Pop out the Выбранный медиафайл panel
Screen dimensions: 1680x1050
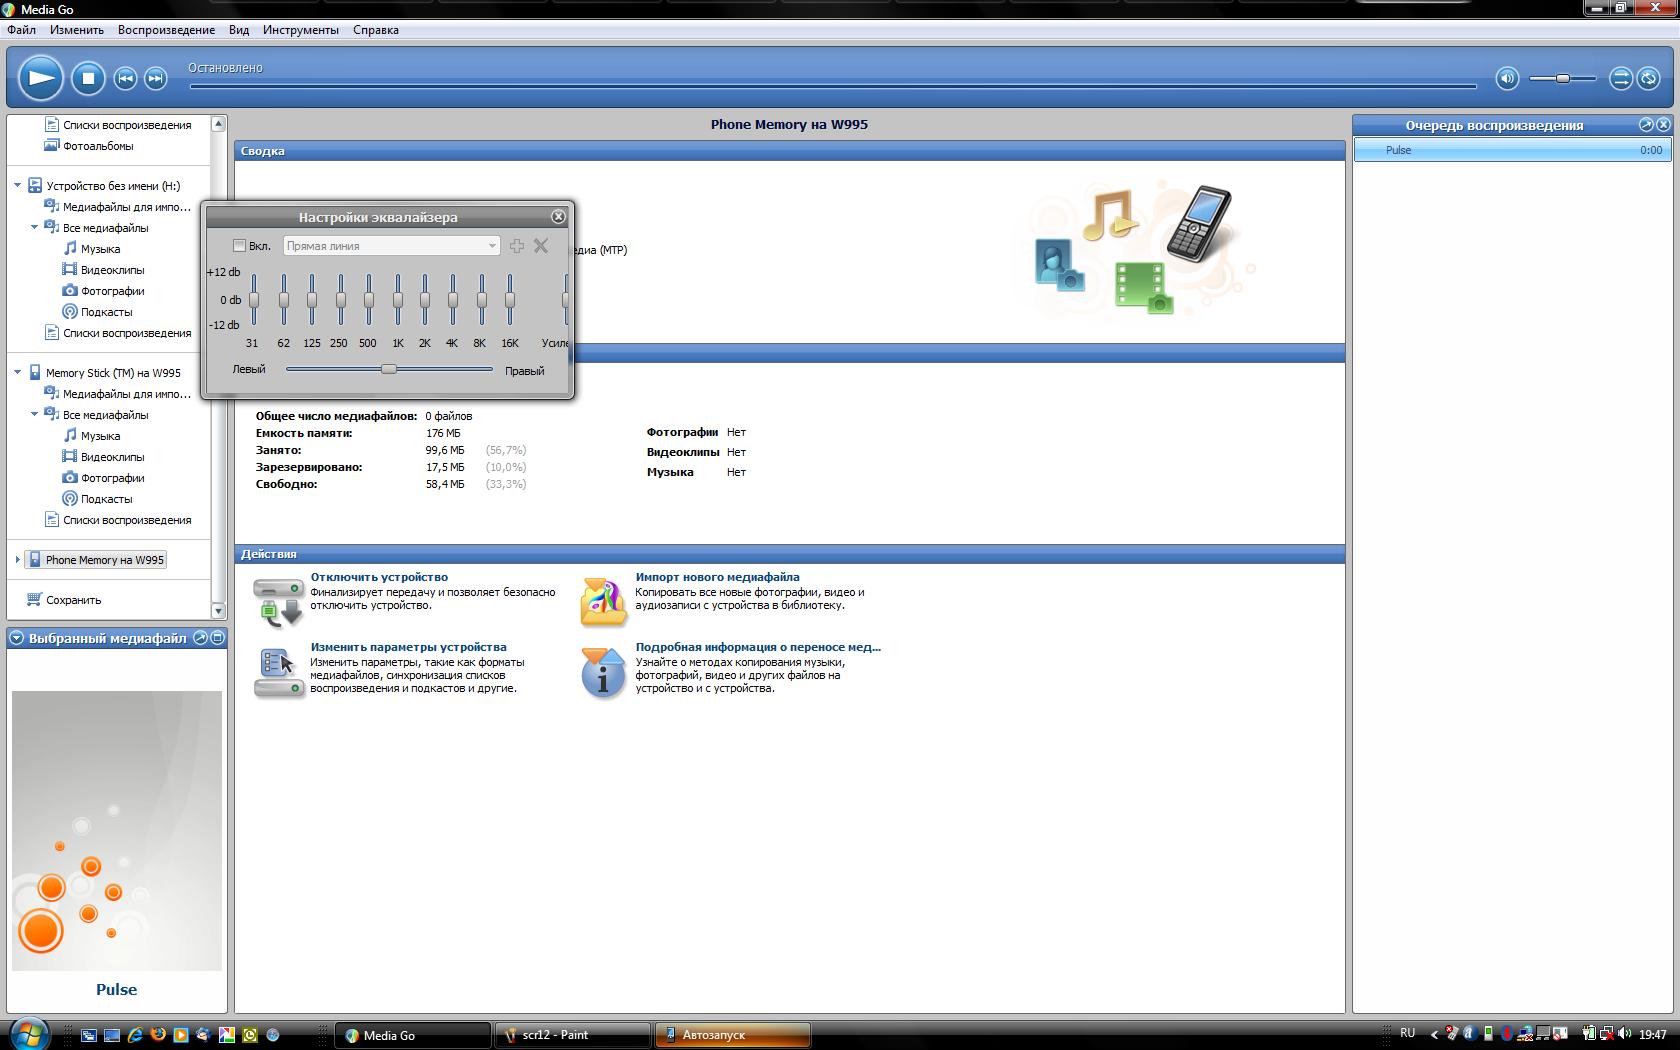pos(200,638)
